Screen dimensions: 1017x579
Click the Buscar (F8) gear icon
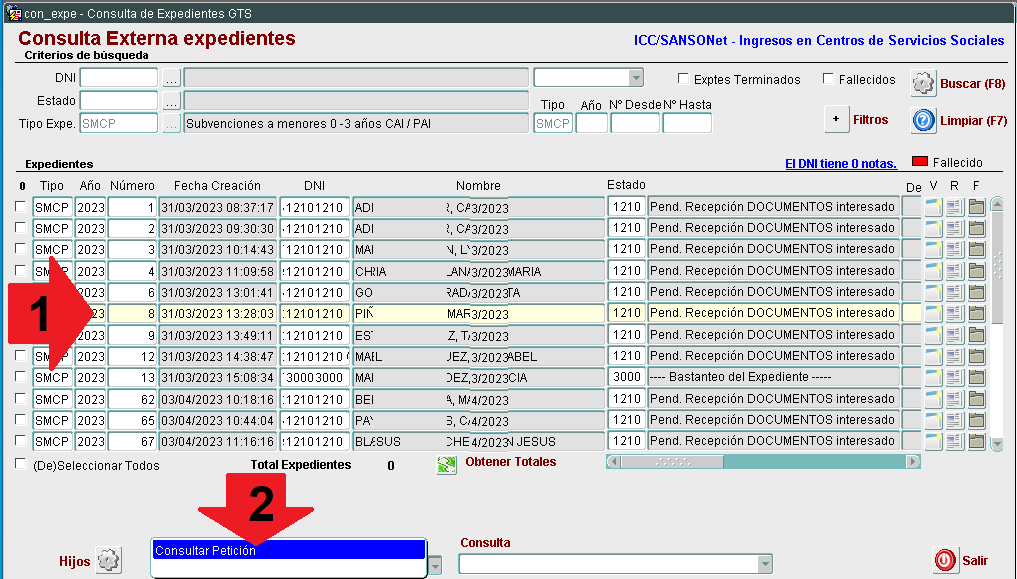[x=922, y=83]
